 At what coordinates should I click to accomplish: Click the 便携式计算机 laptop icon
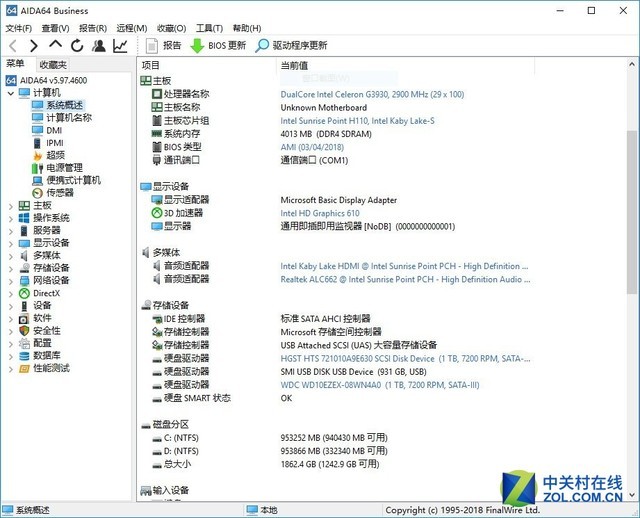[x=38, y=180]
